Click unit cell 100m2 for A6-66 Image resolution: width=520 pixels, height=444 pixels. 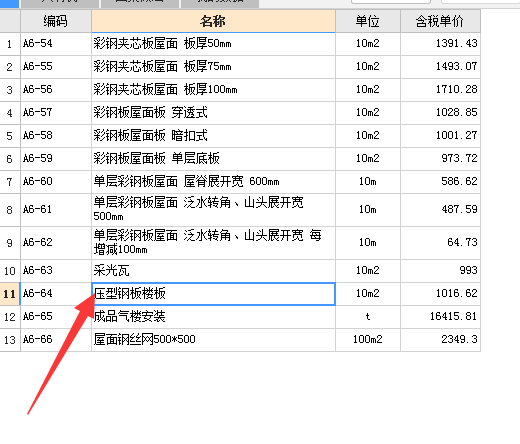click(368, 340)
